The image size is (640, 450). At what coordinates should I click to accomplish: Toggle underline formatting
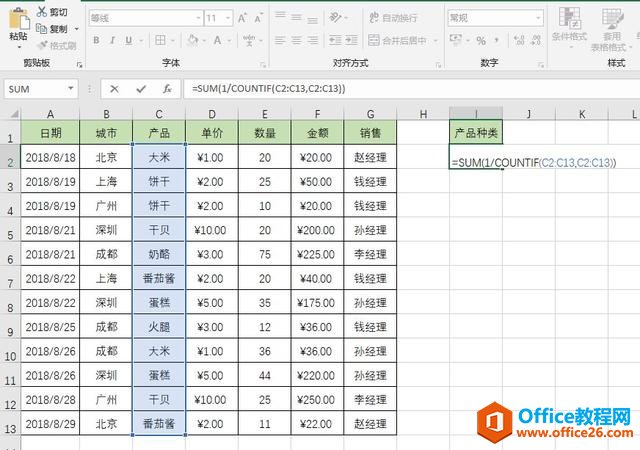(128, 41)
